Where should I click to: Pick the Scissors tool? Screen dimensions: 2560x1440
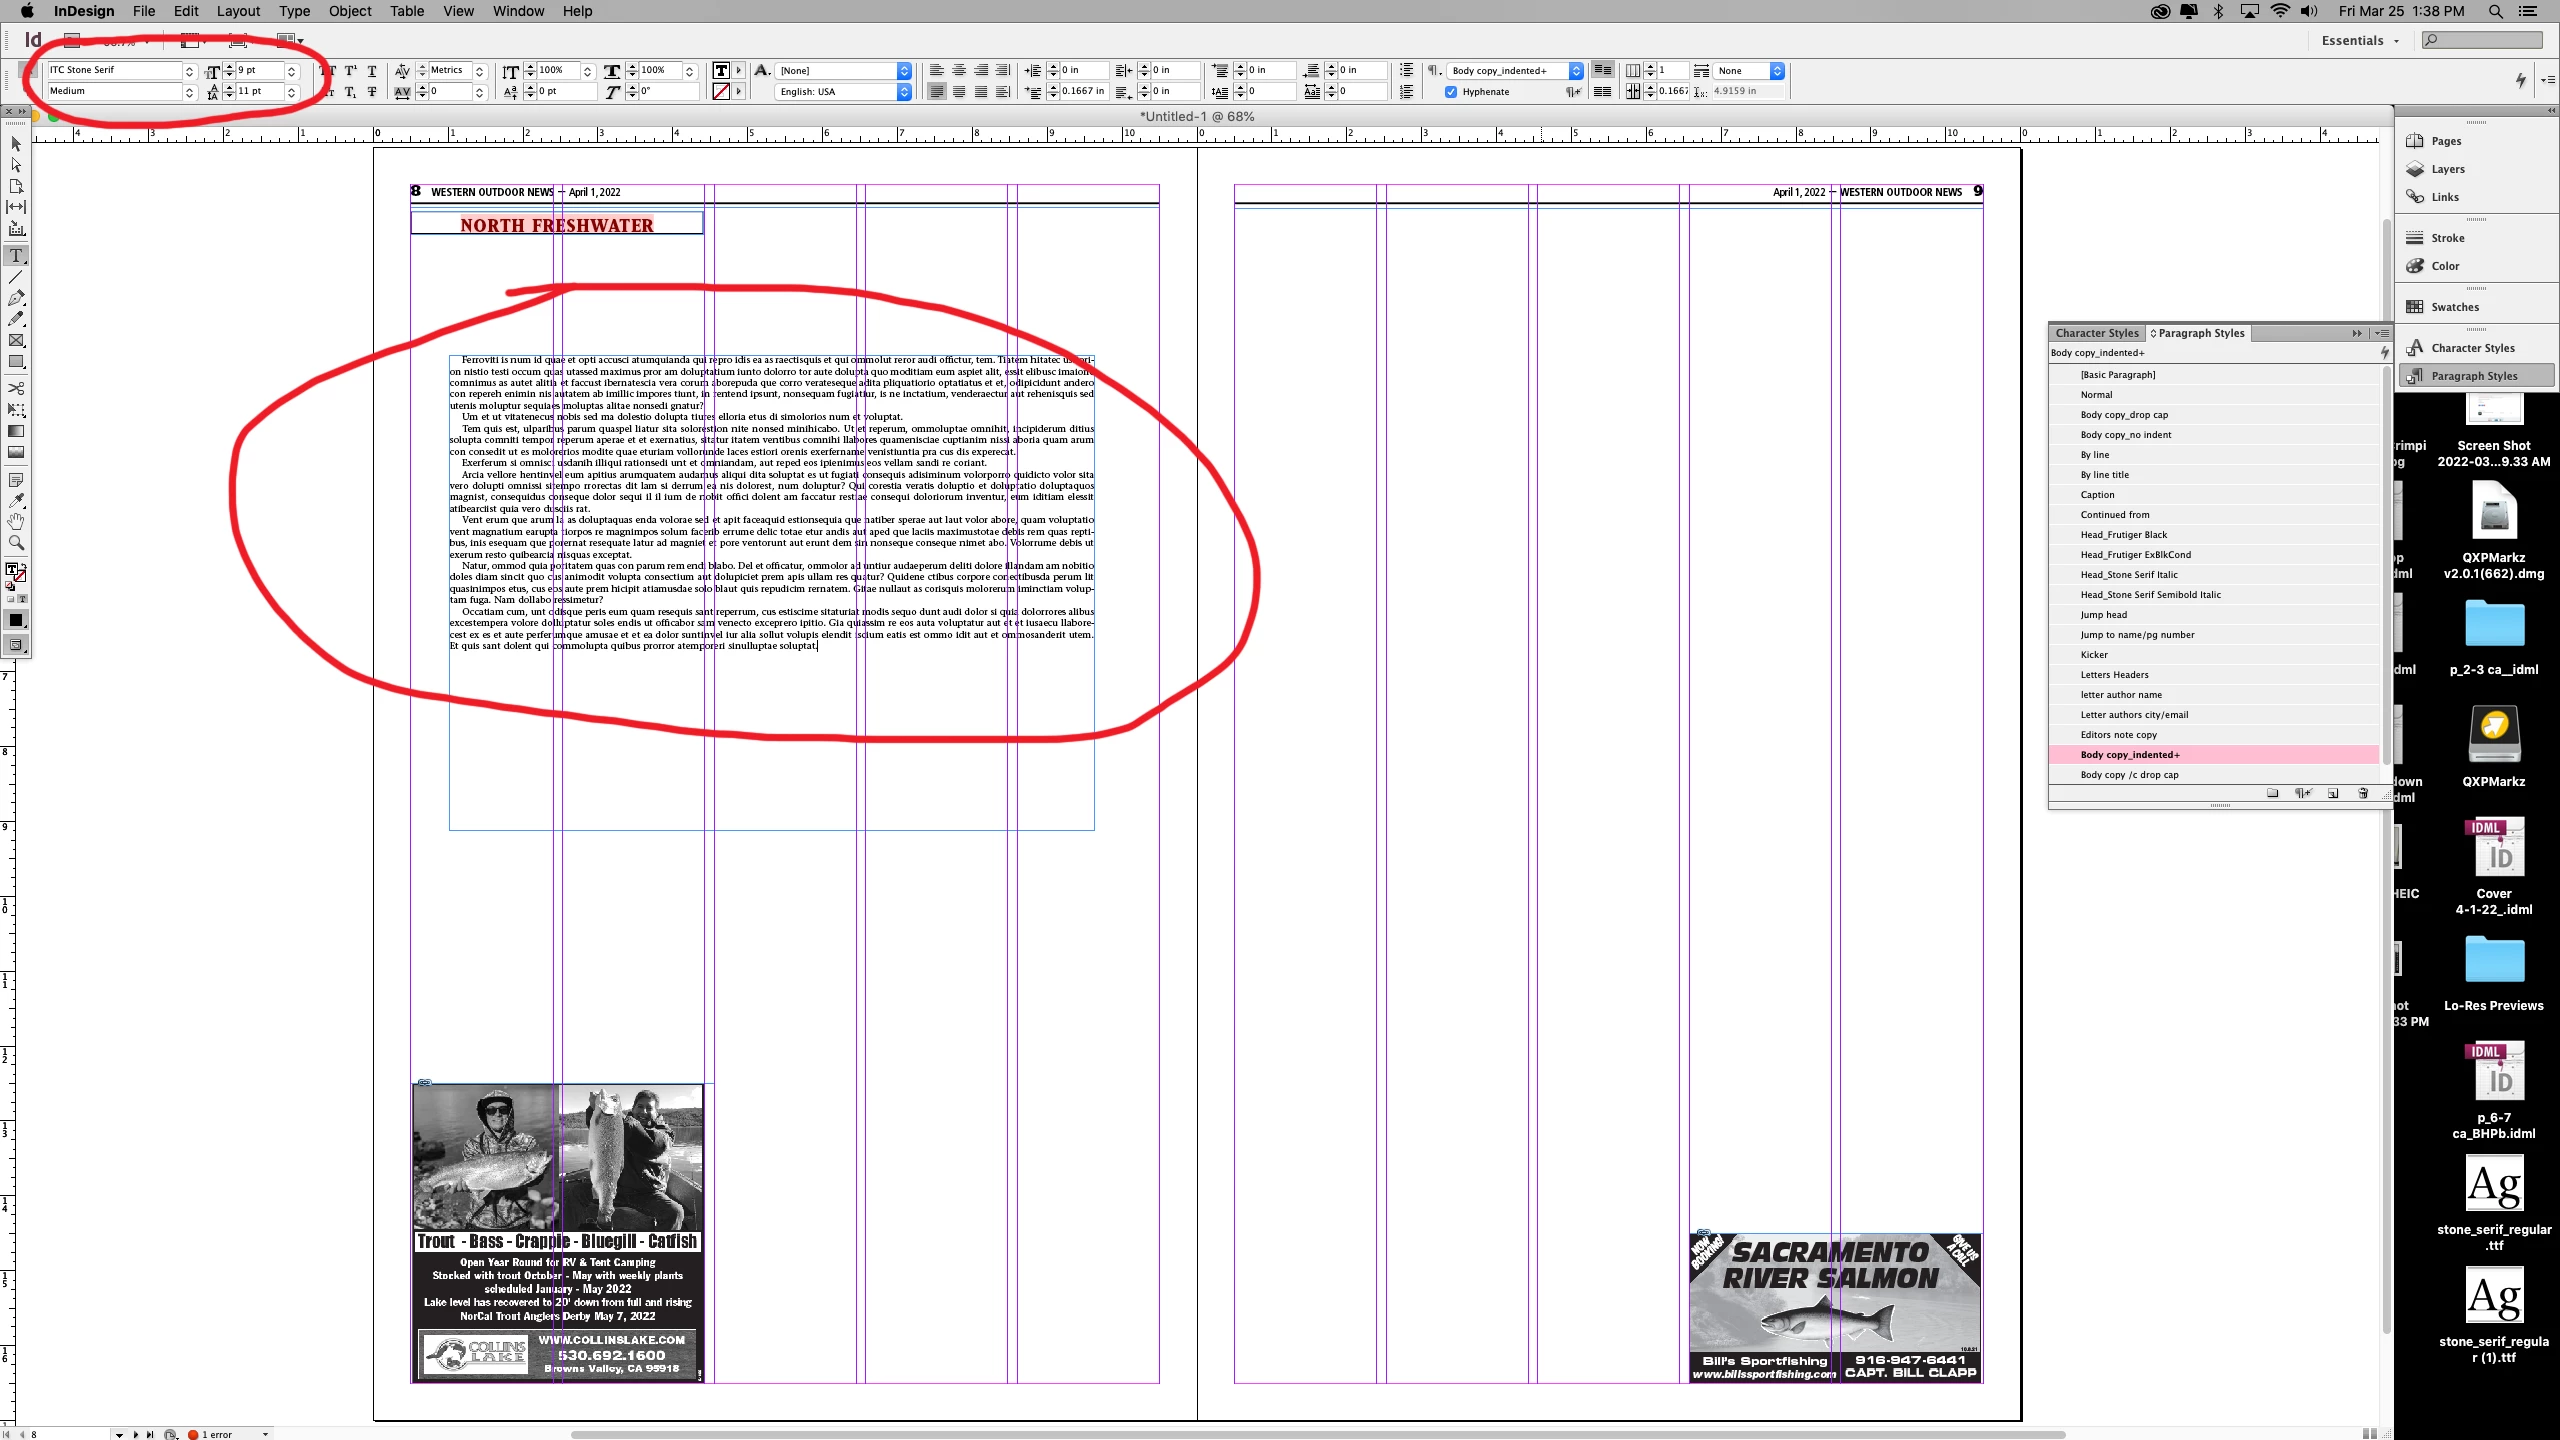pyautogui.click(x=16, y=388)
